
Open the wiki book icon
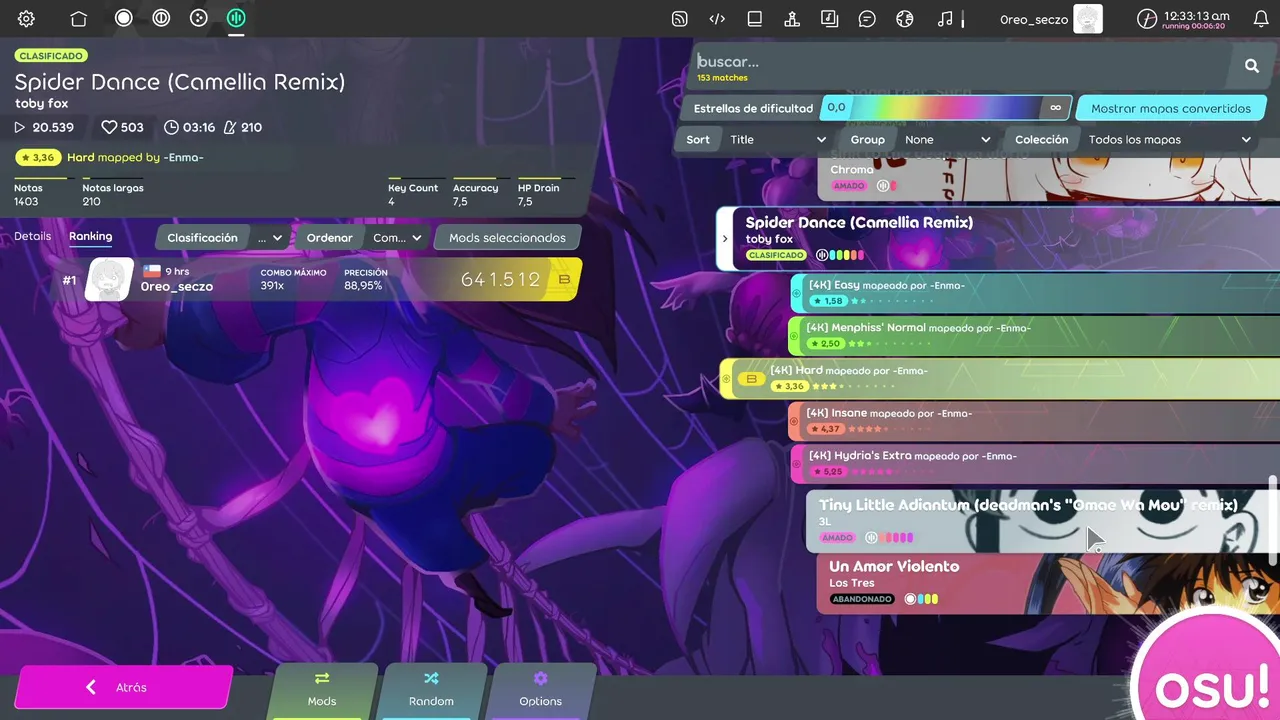(x=755, y=19)
